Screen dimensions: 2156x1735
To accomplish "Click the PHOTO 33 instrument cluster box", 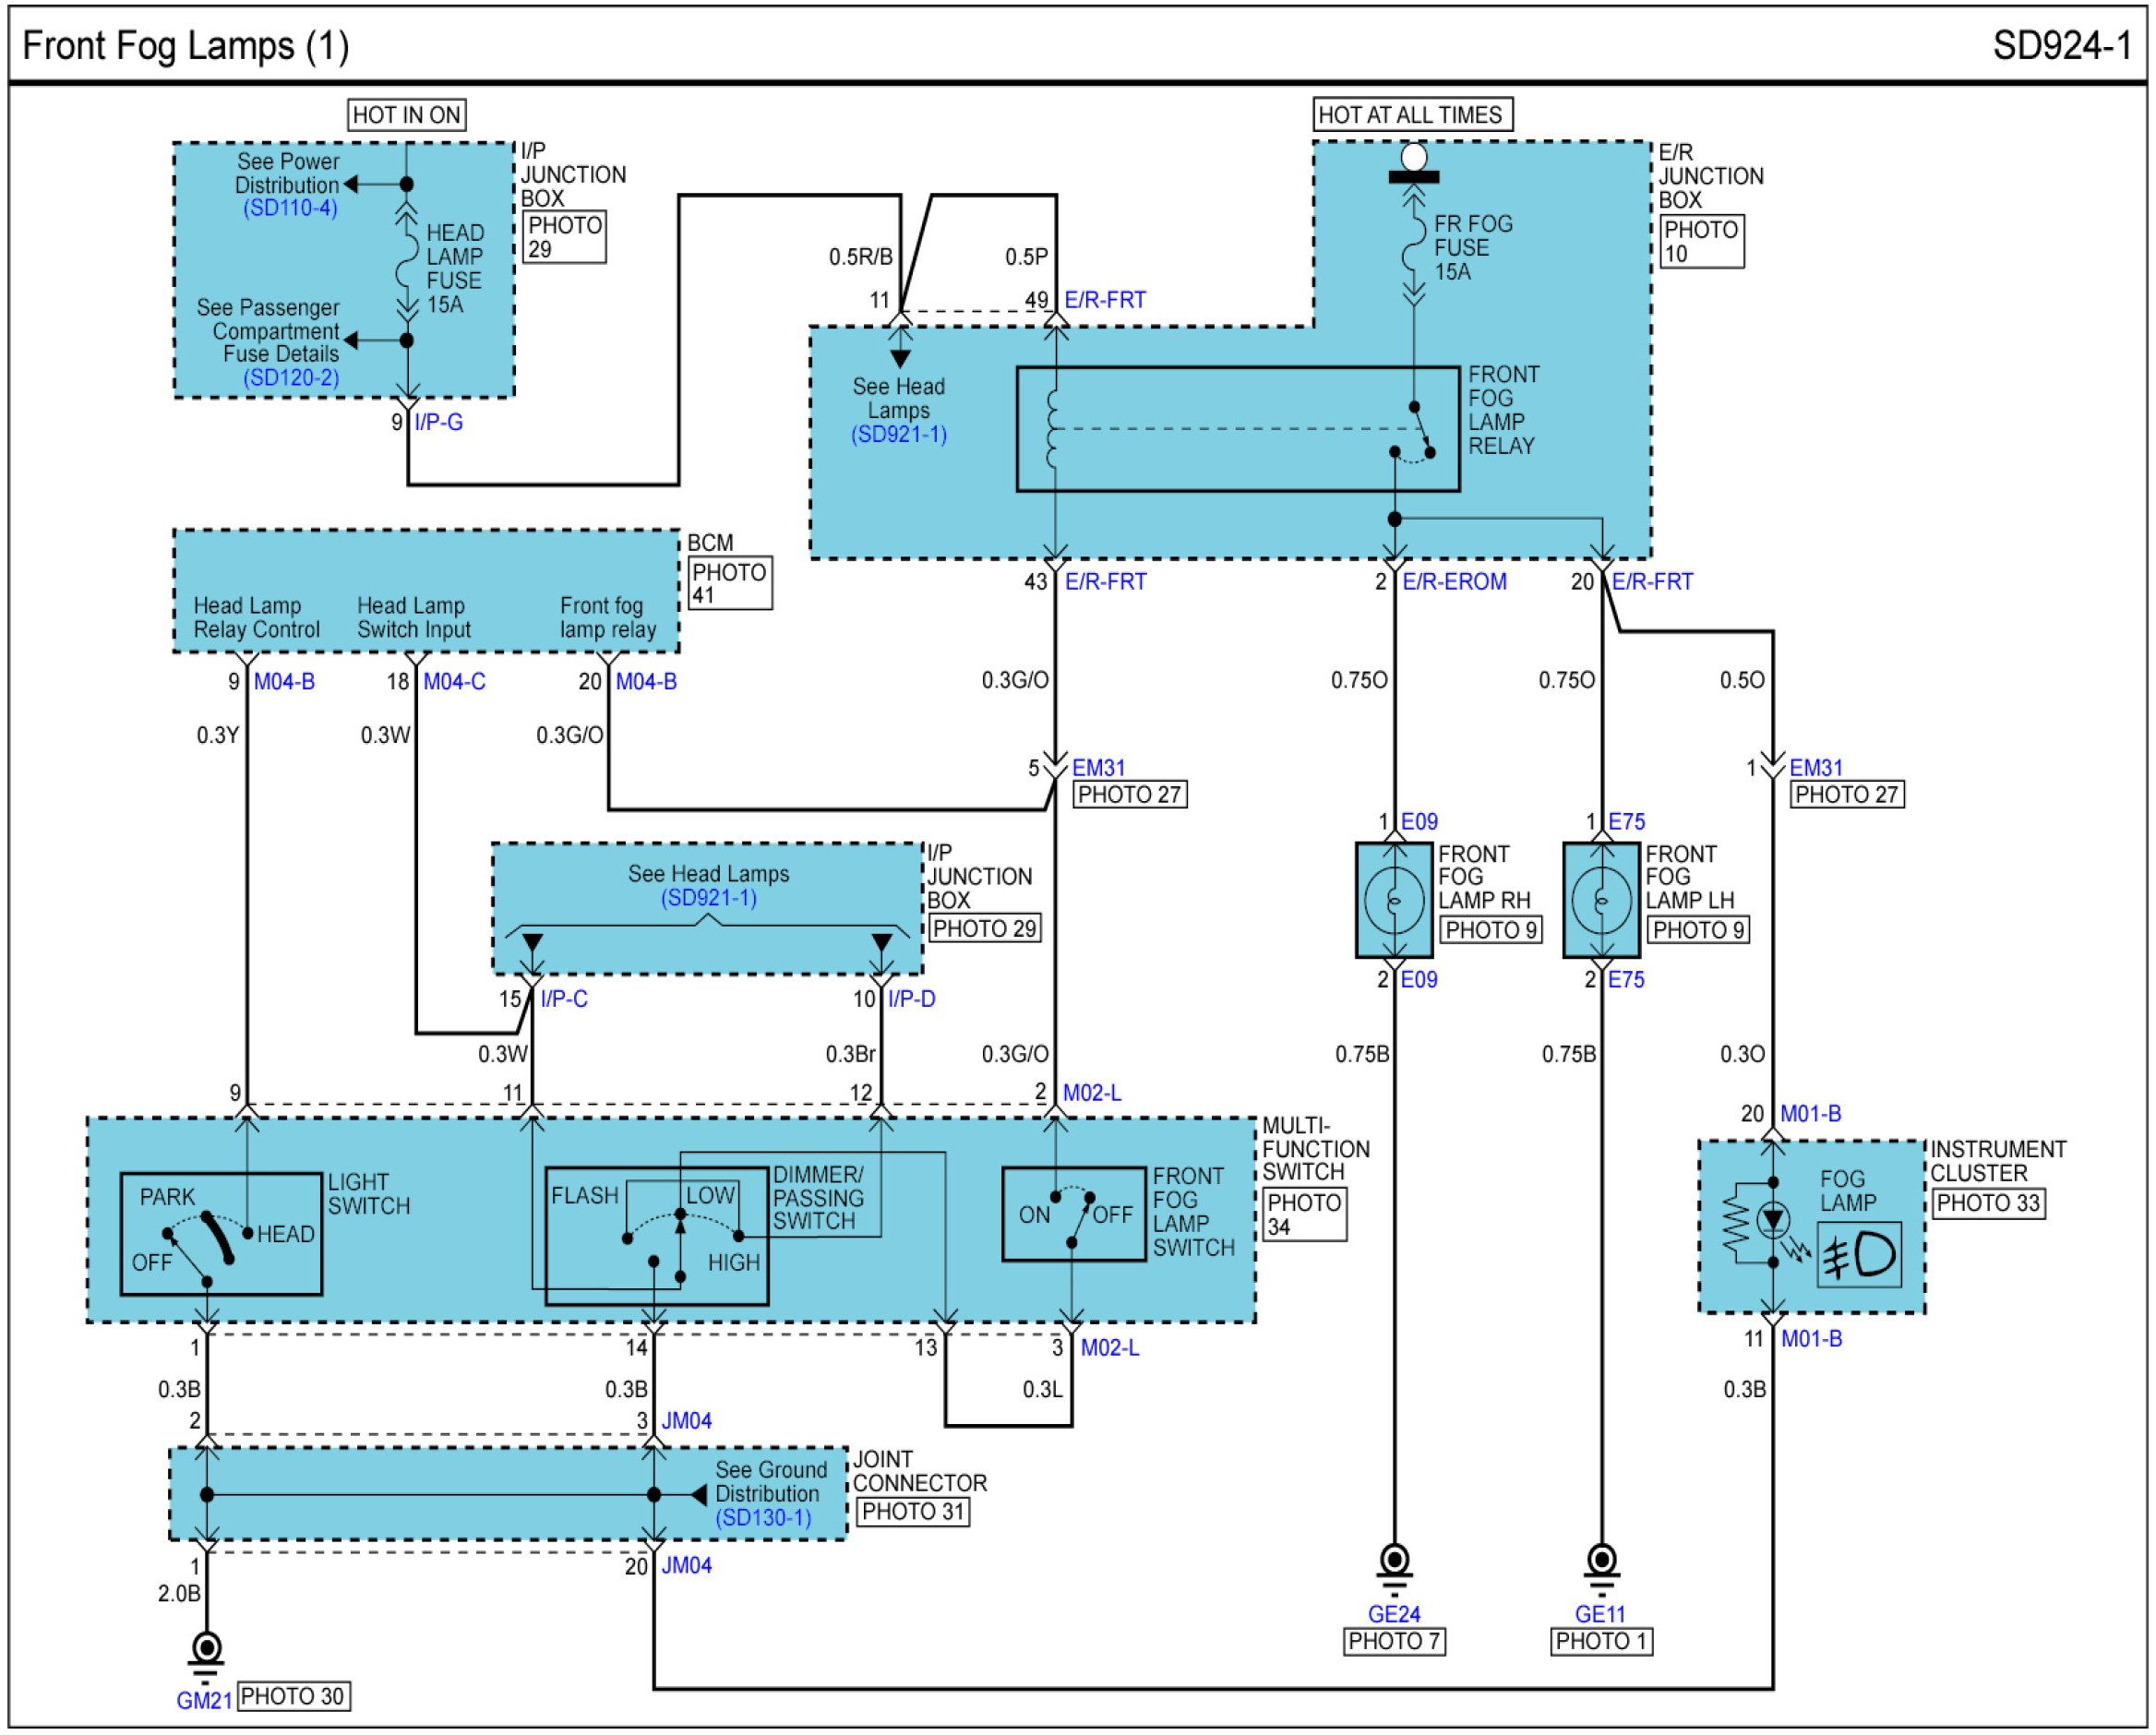I will 1987,1204.
